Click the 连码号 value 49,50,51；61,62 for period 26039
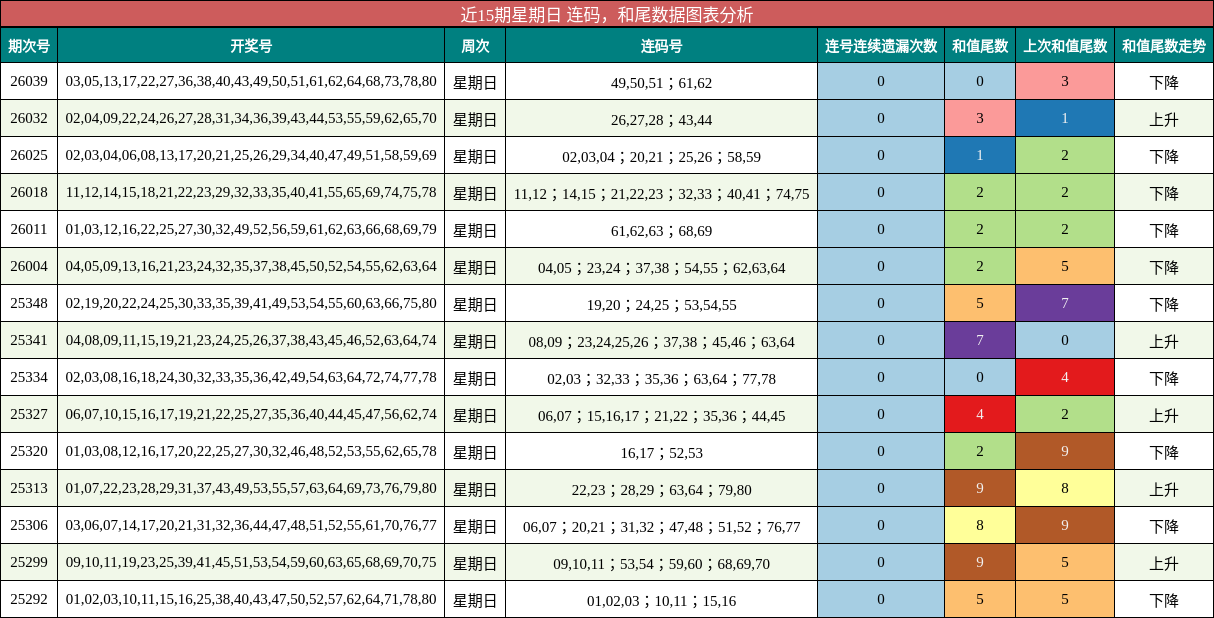Screen dimensions: 1214x618 coord(660,84)
